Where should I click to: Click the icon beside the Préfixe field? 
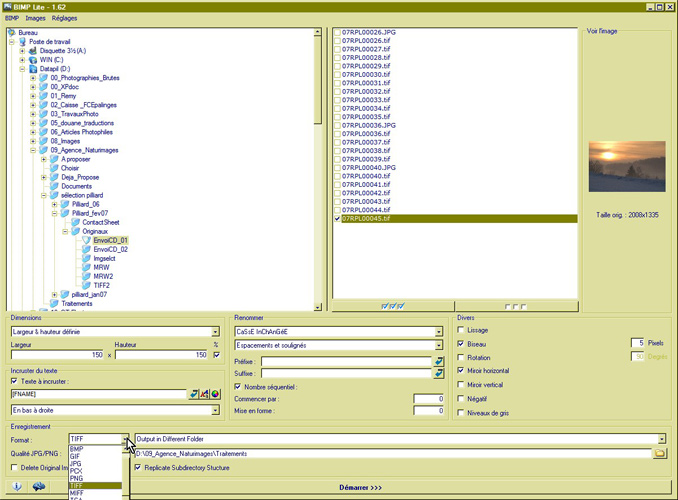(438, 360)
